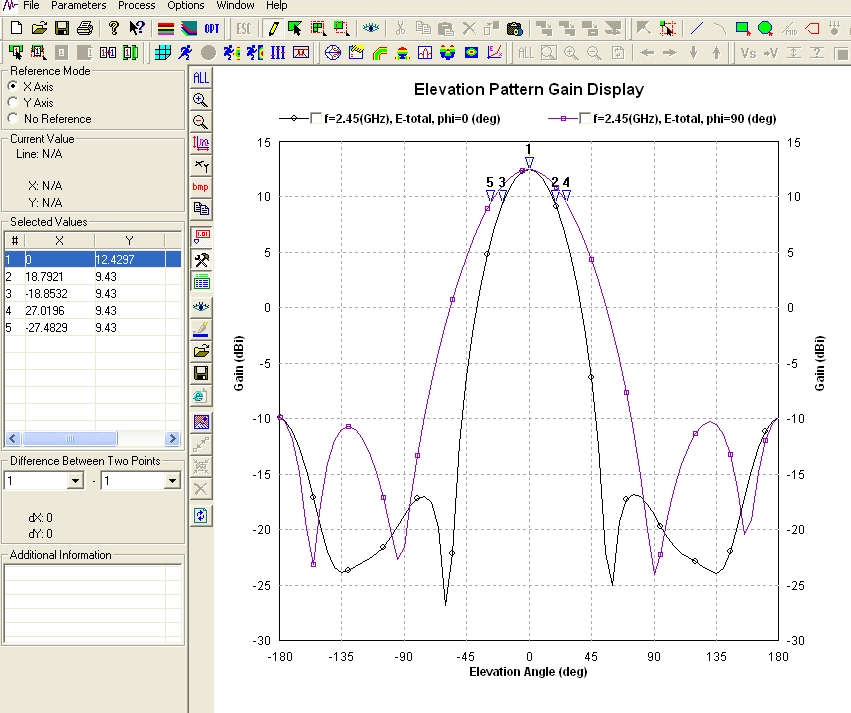Open the Process menu
851x713 pixels.
[136, 6]
